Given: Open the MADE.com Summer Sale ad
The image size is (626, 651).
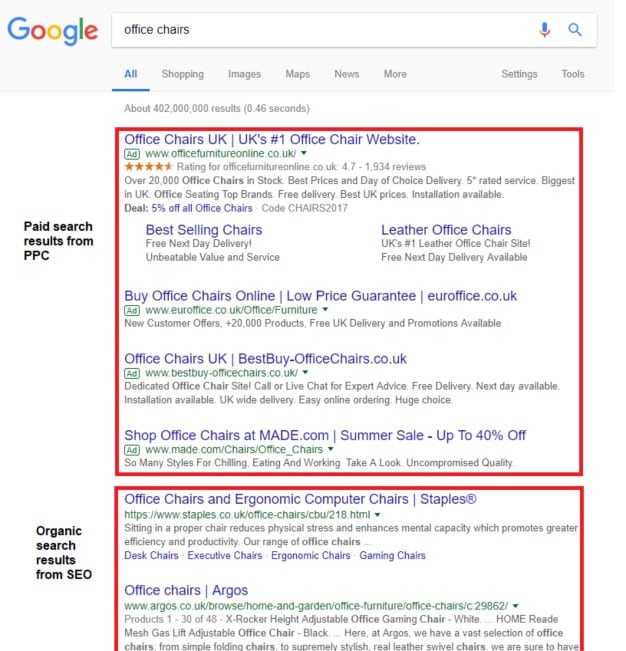Looking at the screenshot, I should click(x=325, y=436).
